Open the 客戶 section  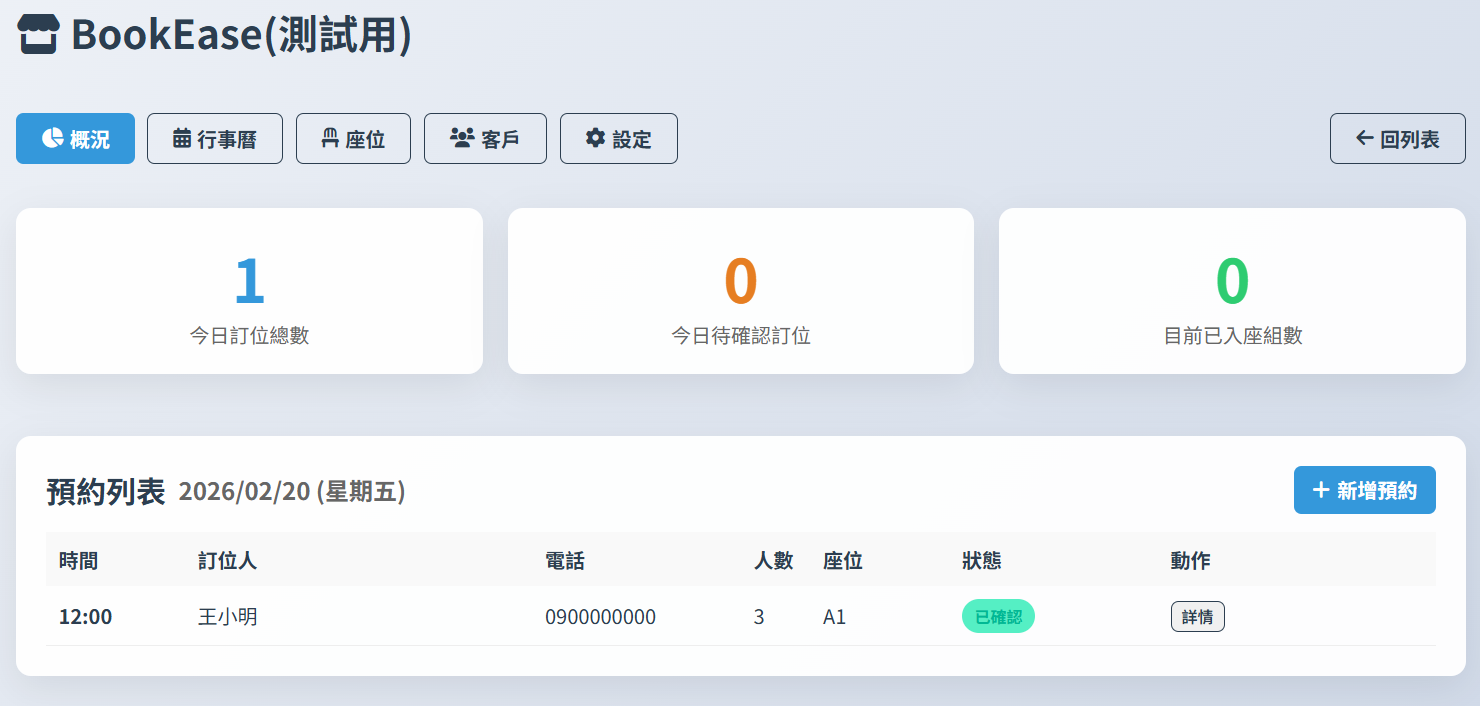pyautogui.click(x=485, y=138)
